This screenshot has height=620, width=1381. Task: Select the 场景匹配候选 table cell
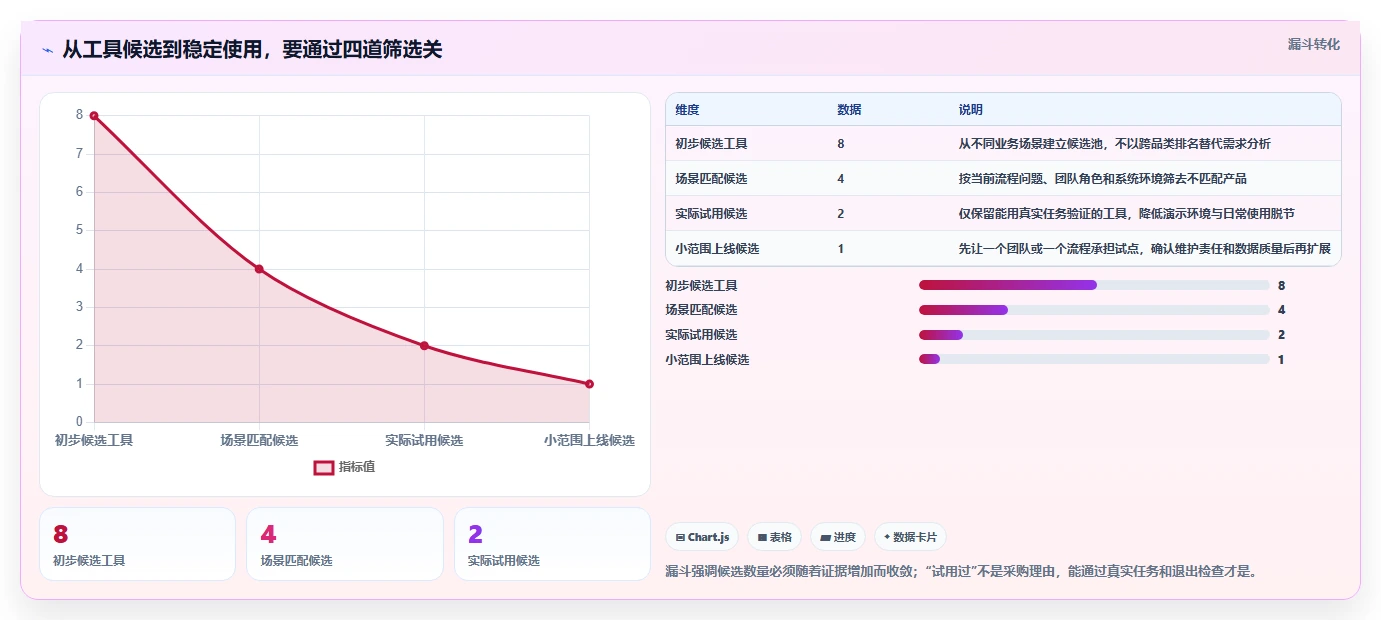coord(711,179)
